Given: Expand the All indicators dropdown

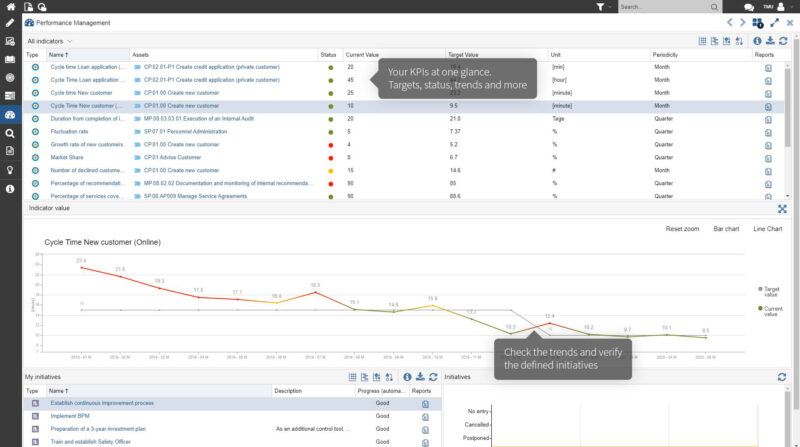Looking at the screenshot, I should click(x=69, y=41).
